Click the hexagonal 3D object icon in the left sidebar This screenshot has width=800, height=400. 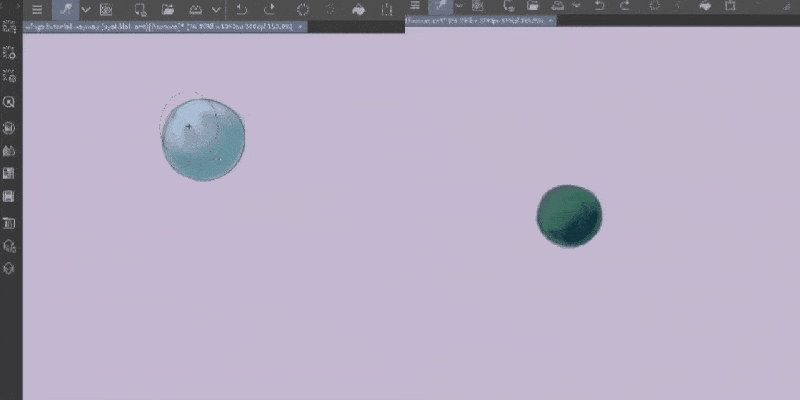point(9,268)
